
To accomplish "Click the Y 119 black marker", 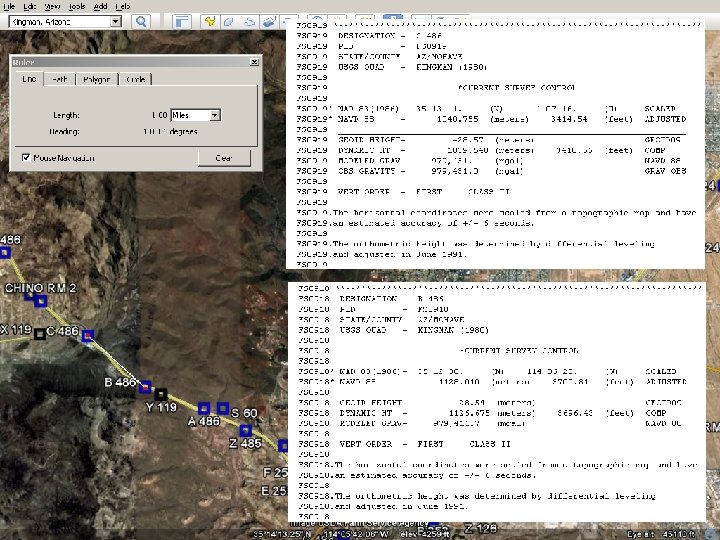I will click(x=160, y=394).
